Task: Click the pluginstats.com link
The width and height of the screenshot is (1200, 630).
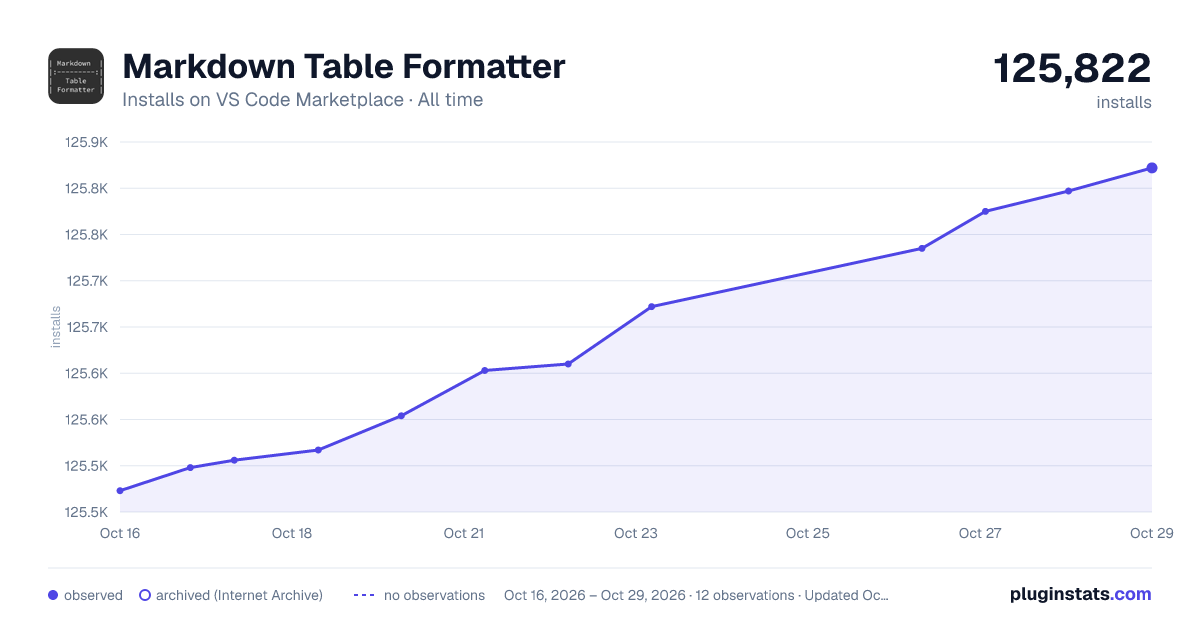Action: point(1081,594)
